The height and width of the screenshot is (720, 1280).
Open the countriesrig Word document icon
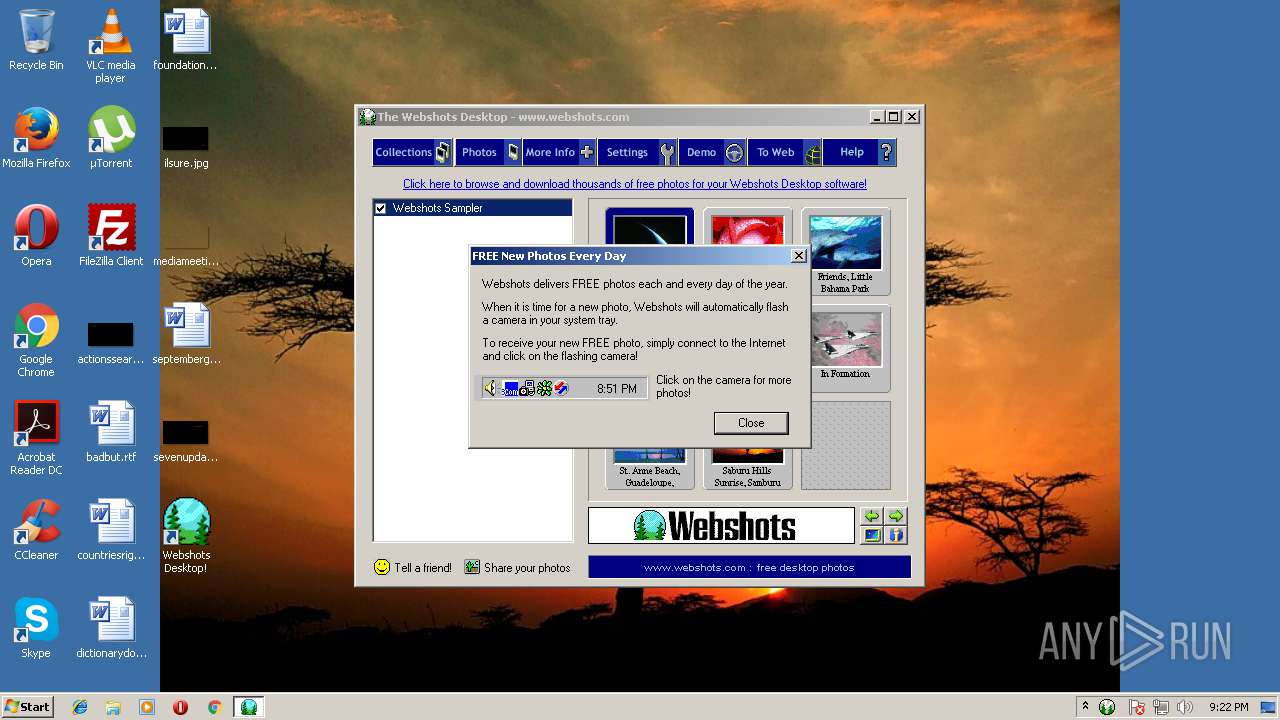pyautogui.click(x=111, y=530)
